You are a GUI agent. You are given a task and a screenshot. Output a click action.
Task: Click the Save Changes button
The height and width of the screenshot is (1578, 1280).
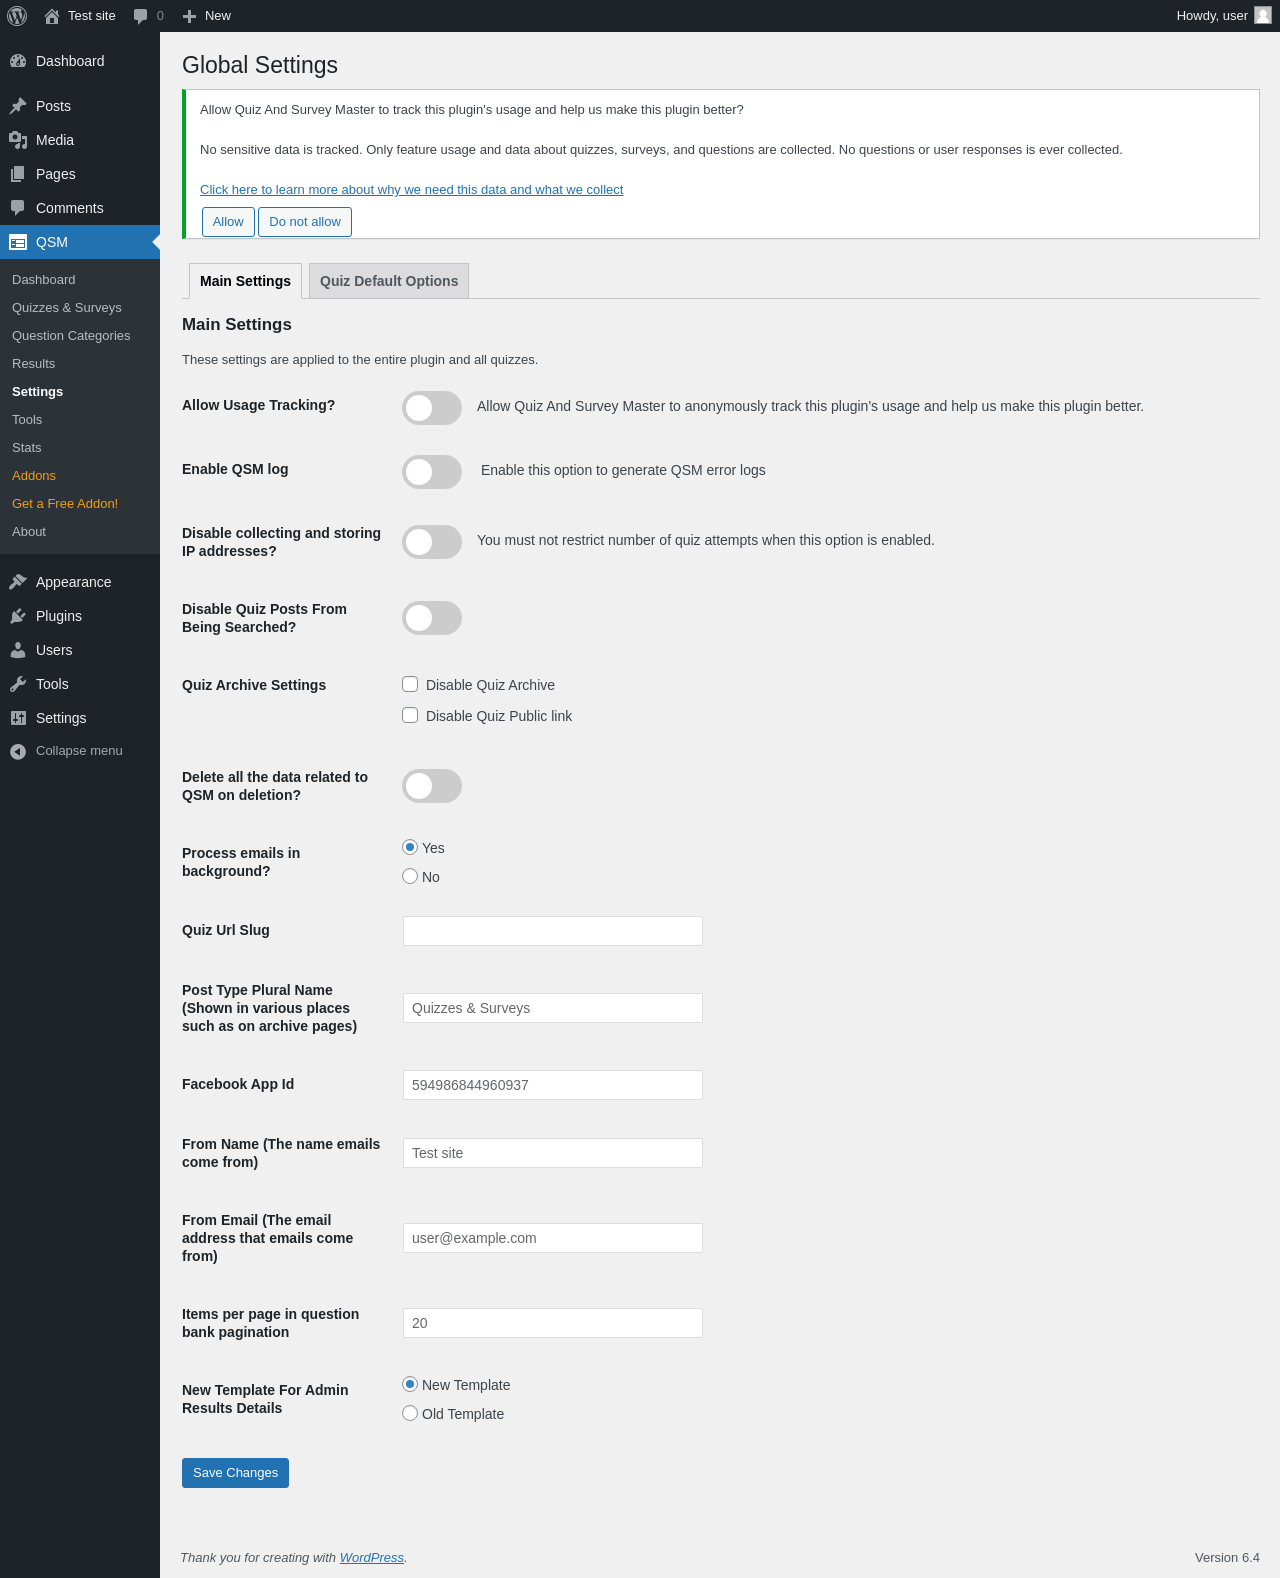pos(235,1473)
